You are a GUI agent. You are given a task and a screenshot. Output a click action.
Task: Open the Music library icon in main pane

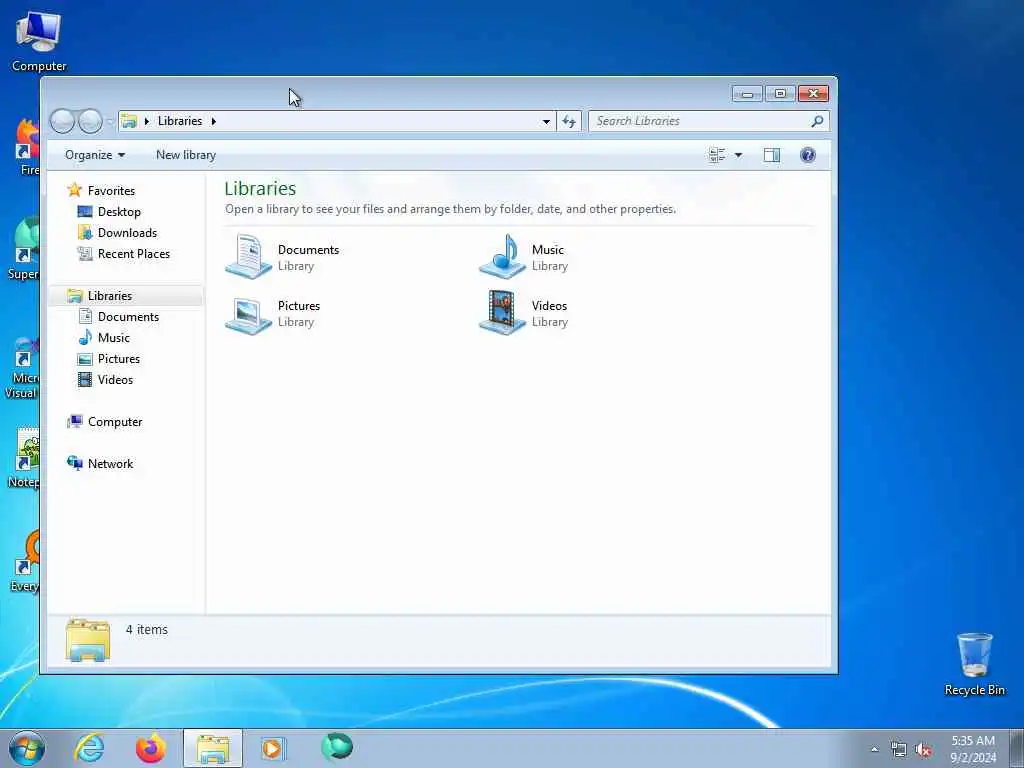502,257
